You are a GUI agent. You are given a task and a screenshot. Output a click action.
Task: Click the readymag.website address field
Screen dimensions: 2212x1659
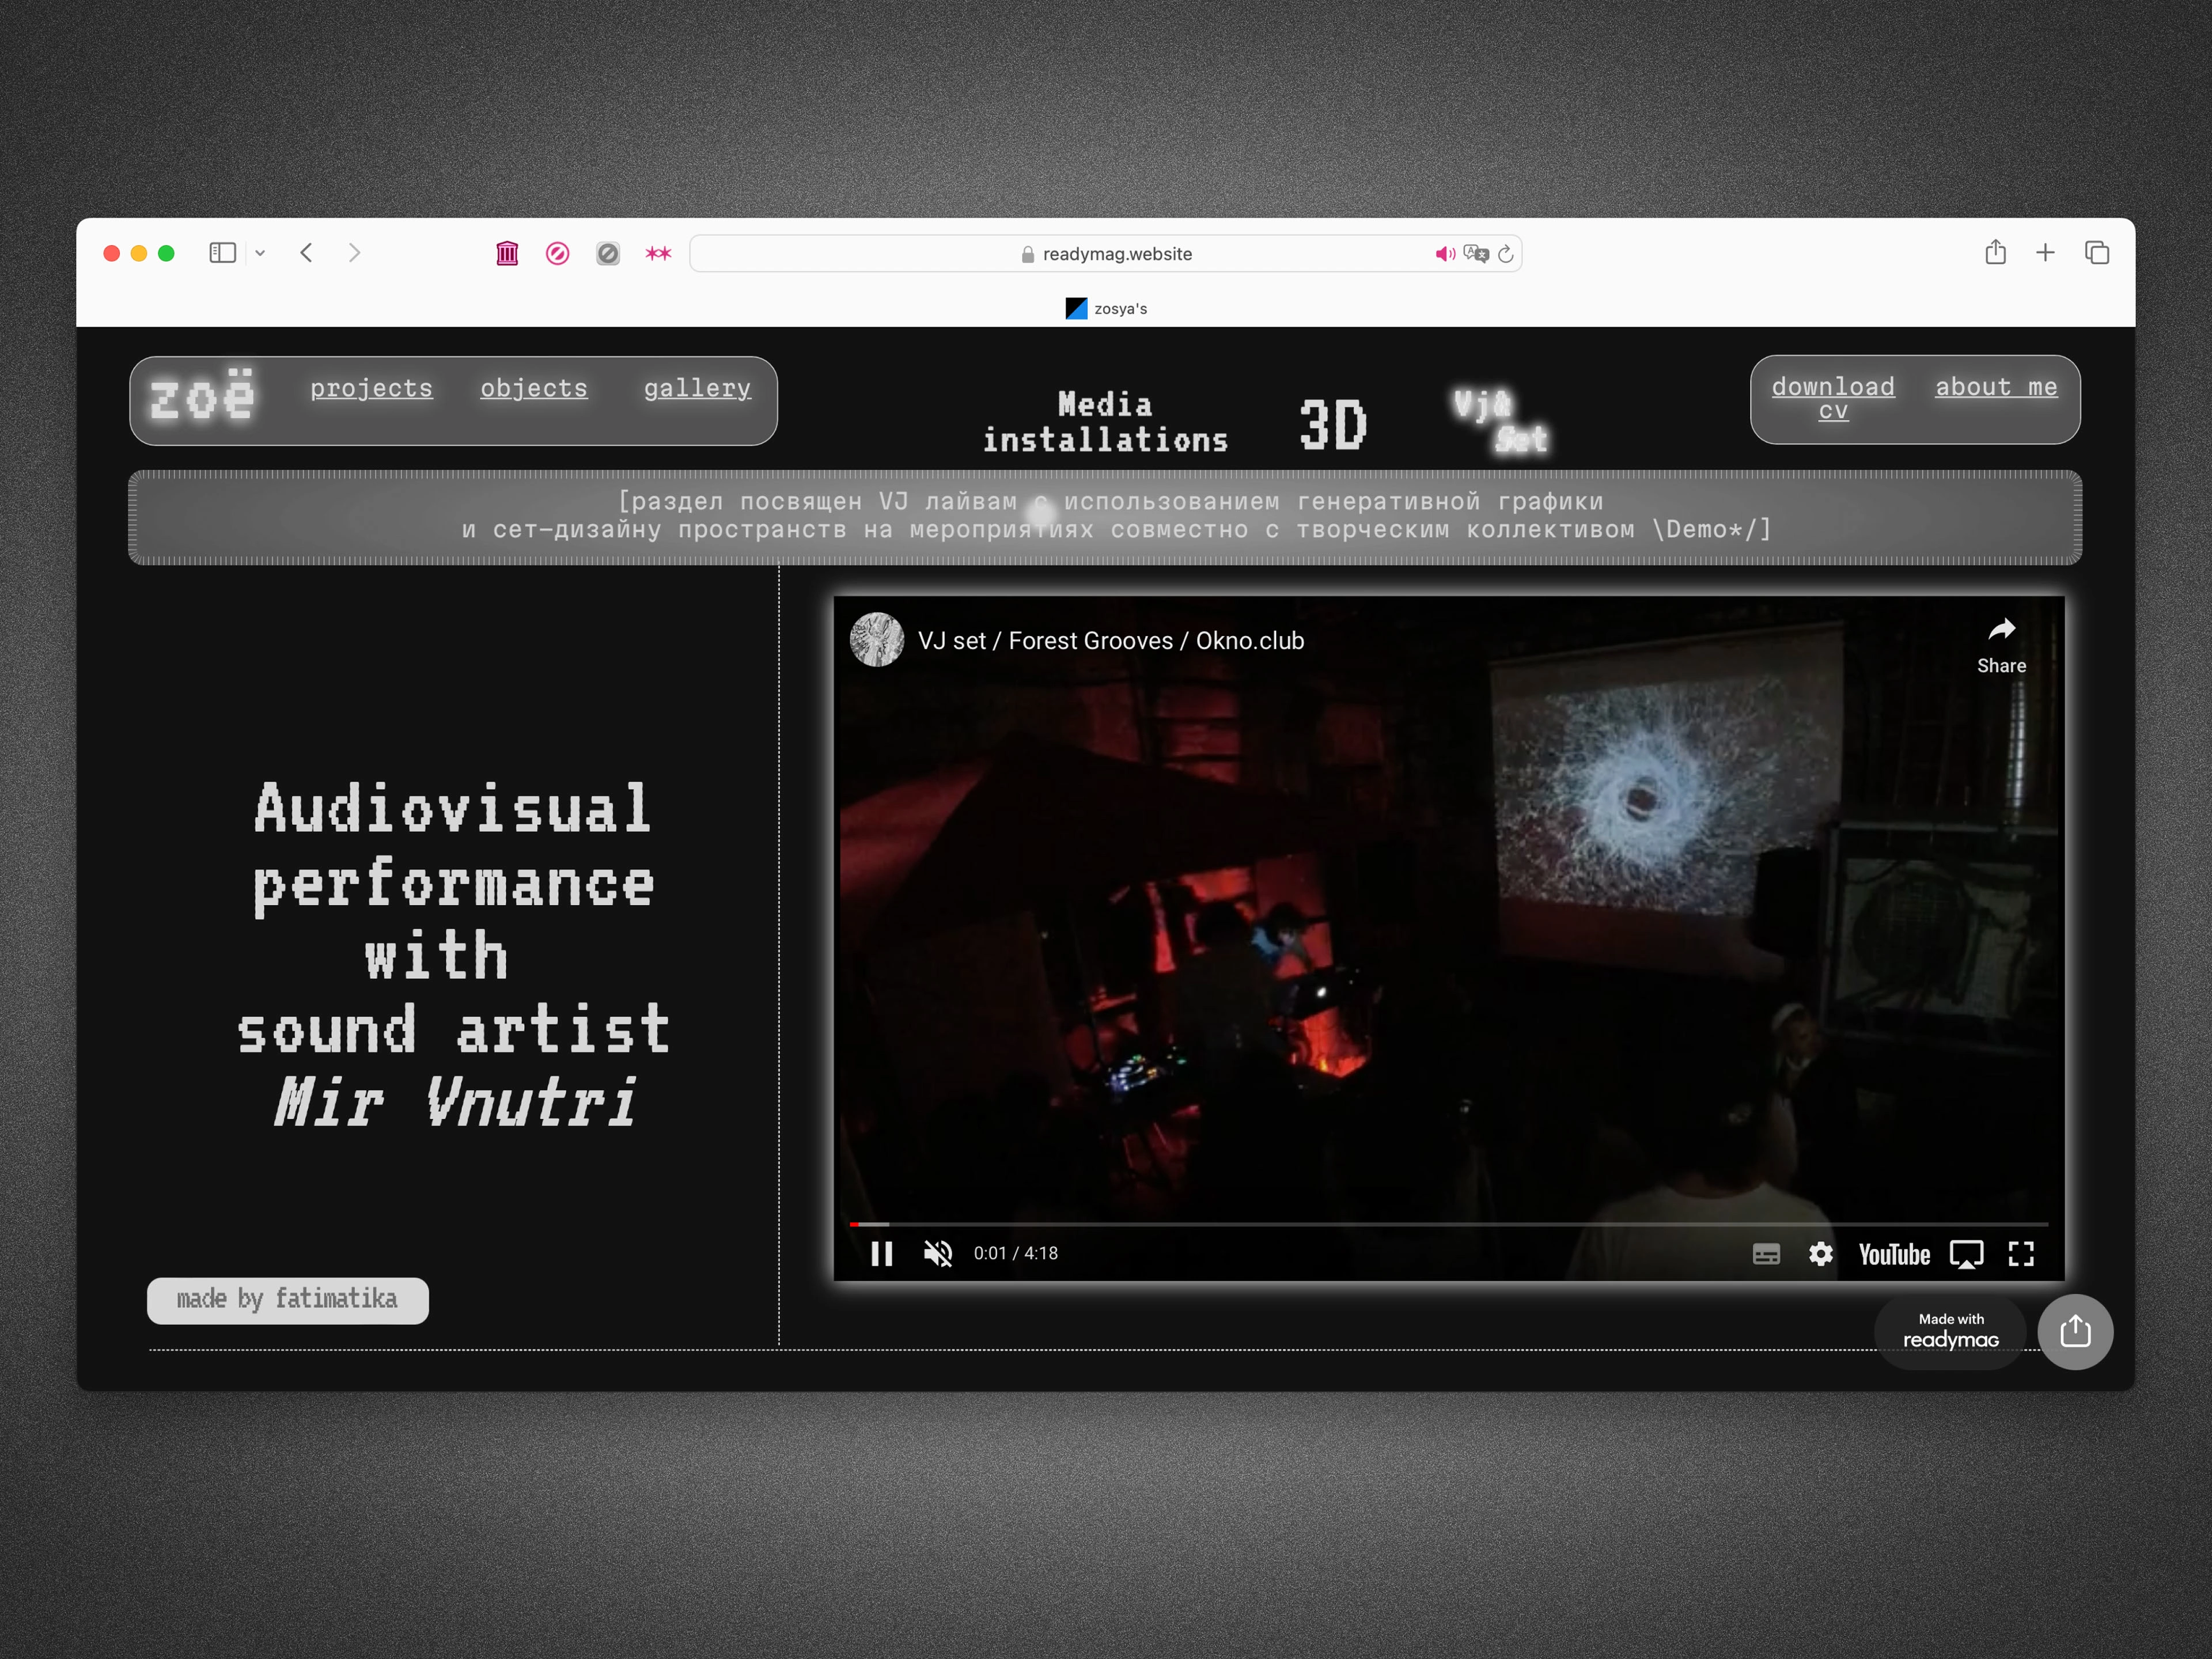[x=1116, y=254]
